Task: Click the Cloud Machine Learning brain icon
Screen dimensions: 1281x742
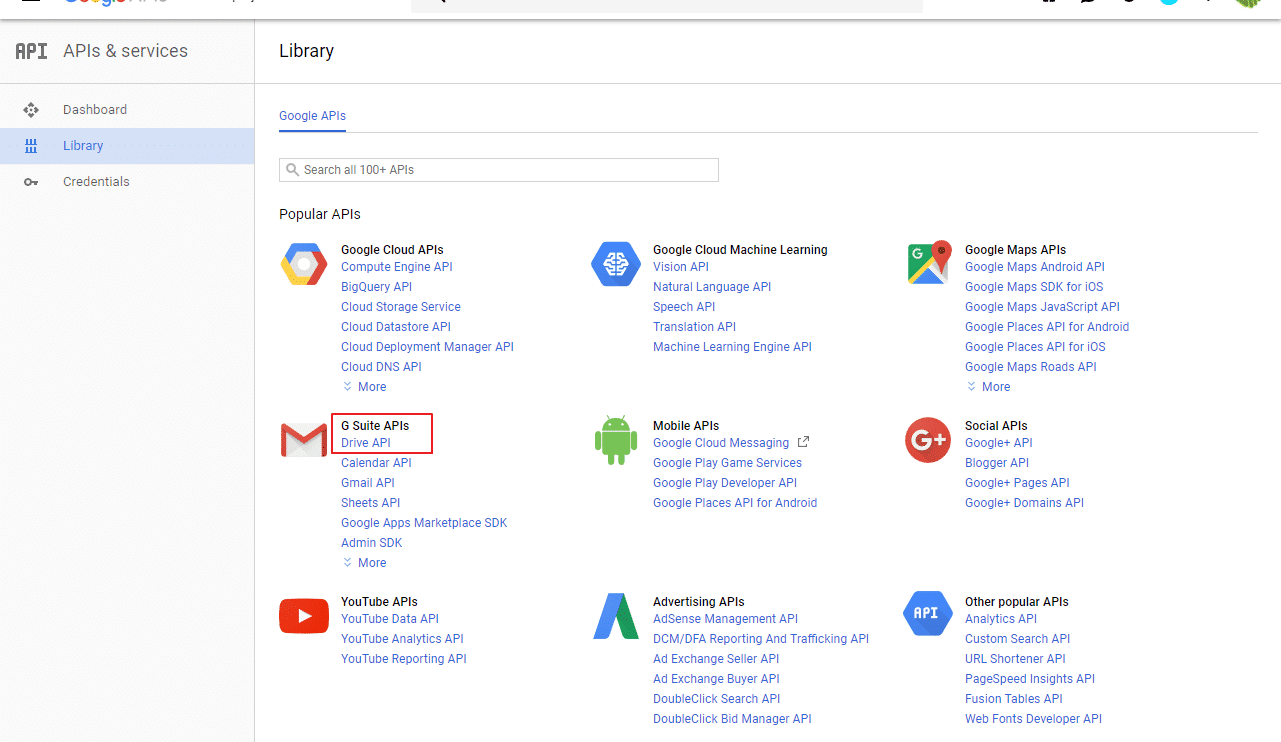Action: click(x=615, y=264)
